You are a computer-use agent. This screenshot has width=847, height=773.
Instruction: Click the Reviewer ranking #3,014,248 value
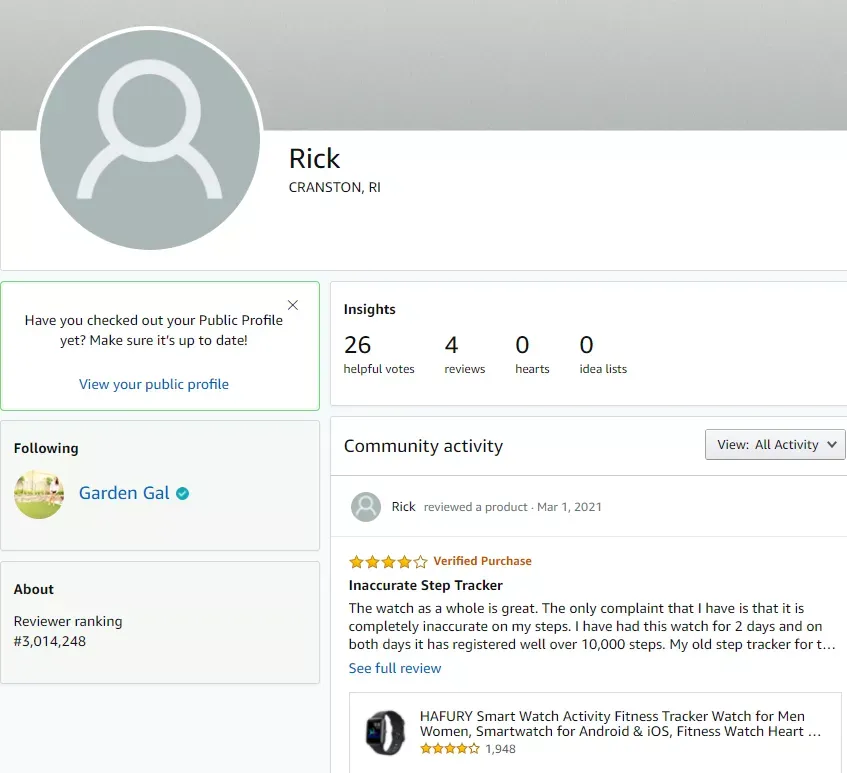(x=50, y=641)
